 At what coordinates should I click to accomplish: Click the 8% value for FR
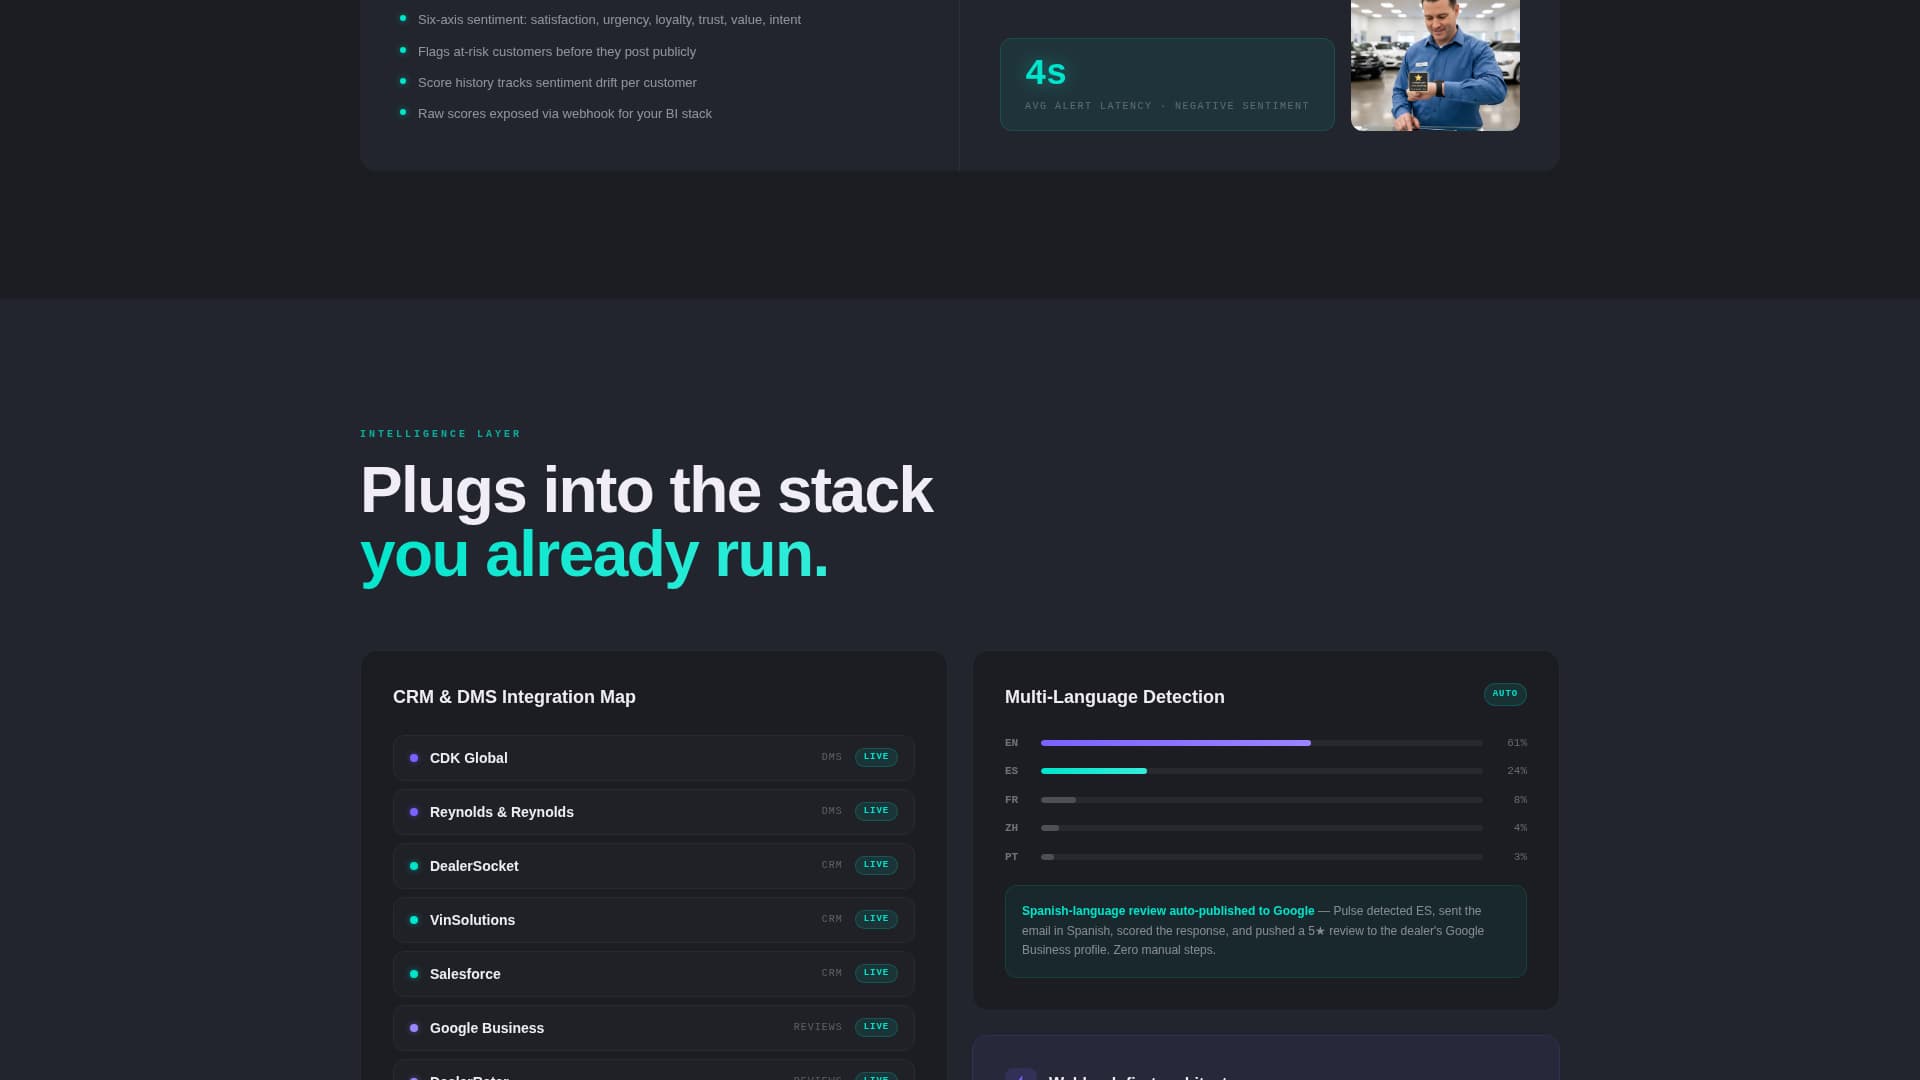[x=1520, y=800]
